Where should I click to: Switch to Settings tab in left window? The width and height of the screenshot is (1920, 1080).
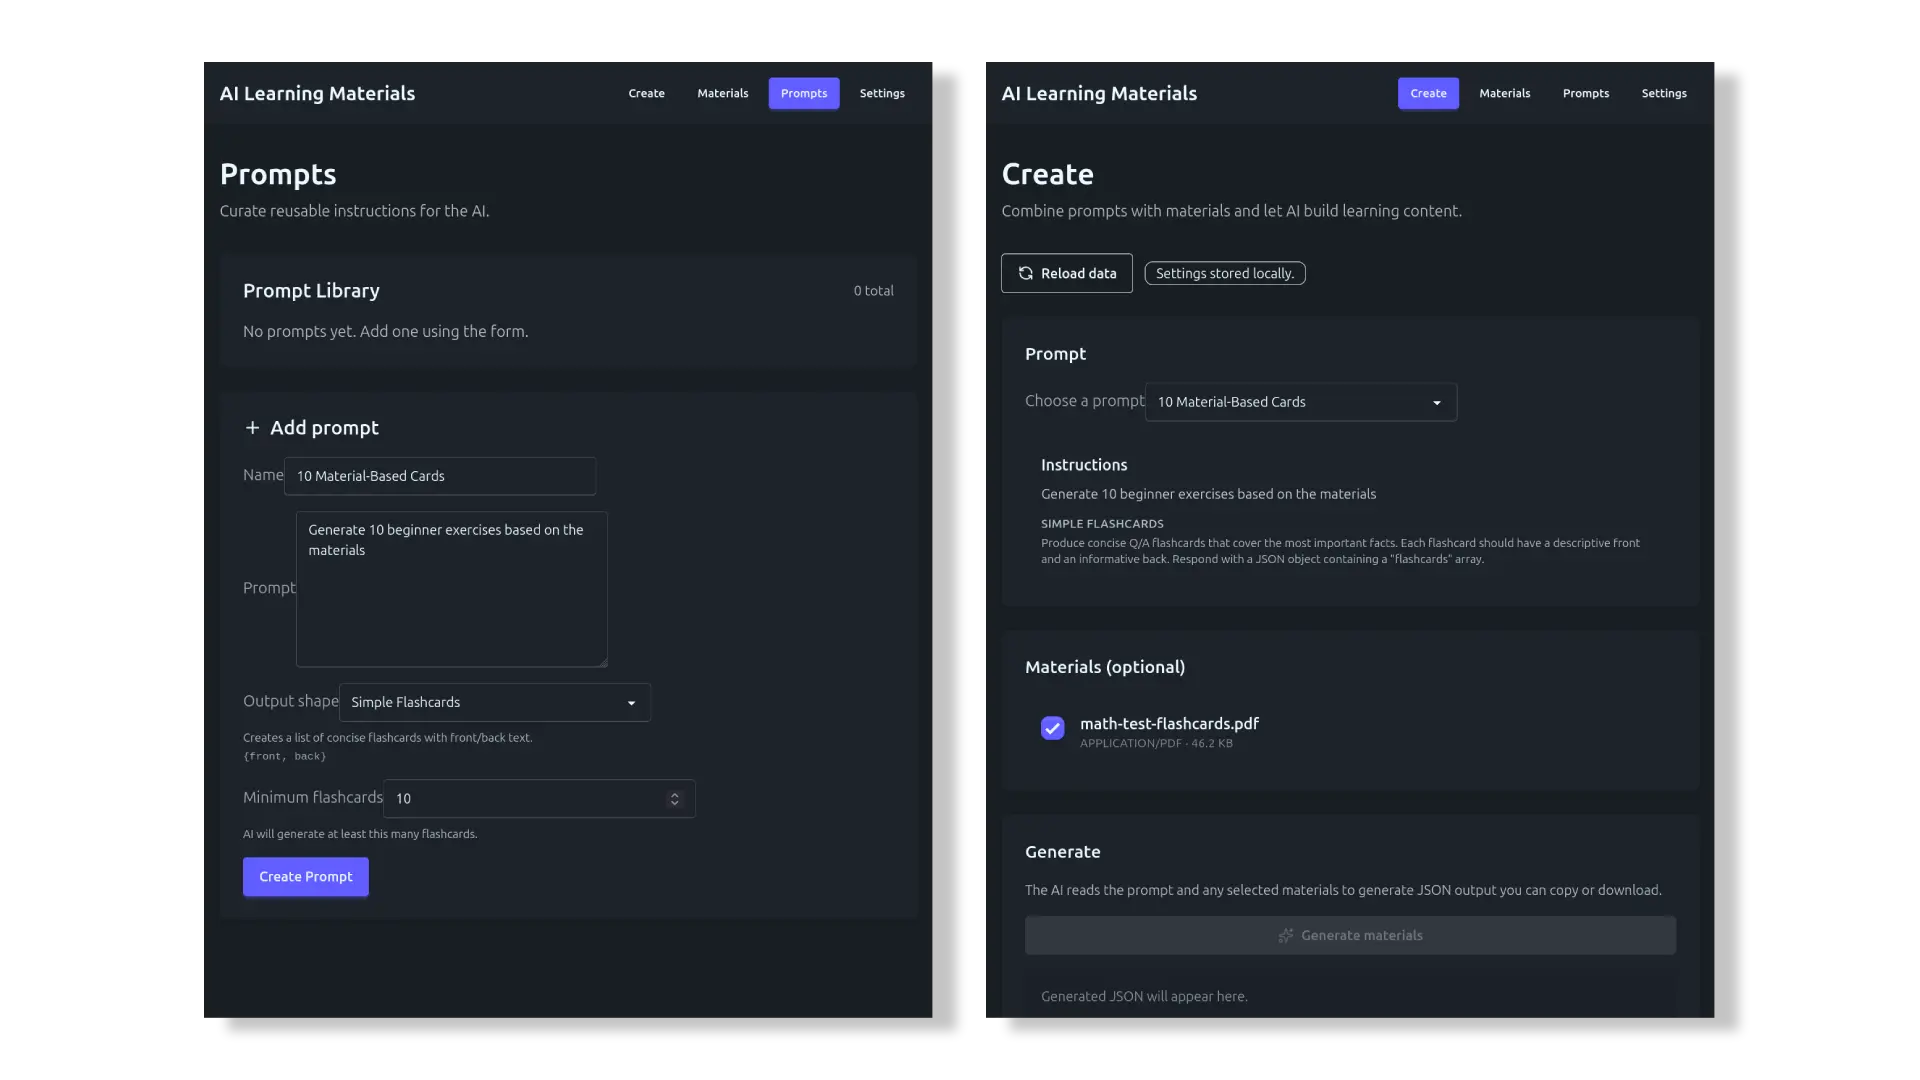[881, 93]
